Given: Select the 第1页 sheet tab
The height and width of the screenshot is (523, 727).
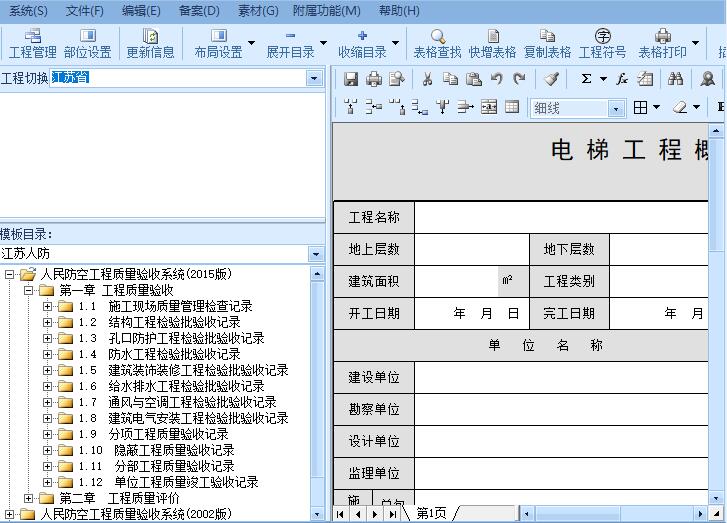Looking at the screenshot, I should click(x=431, y=513).
